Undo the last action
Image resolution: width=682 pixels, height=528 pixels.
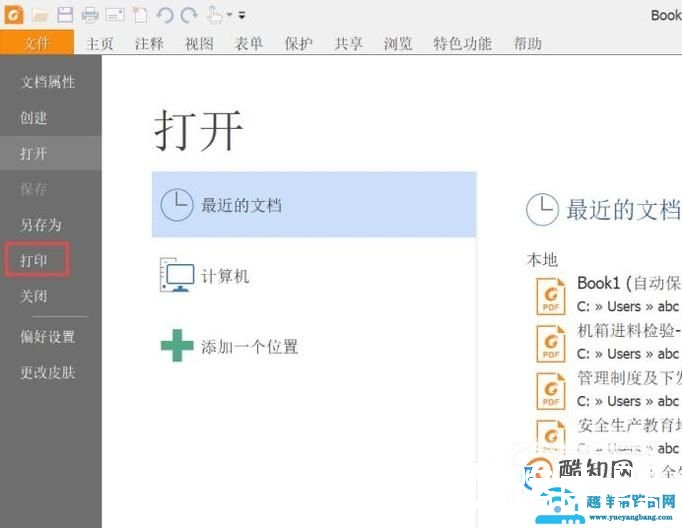[x=165, y=16]
